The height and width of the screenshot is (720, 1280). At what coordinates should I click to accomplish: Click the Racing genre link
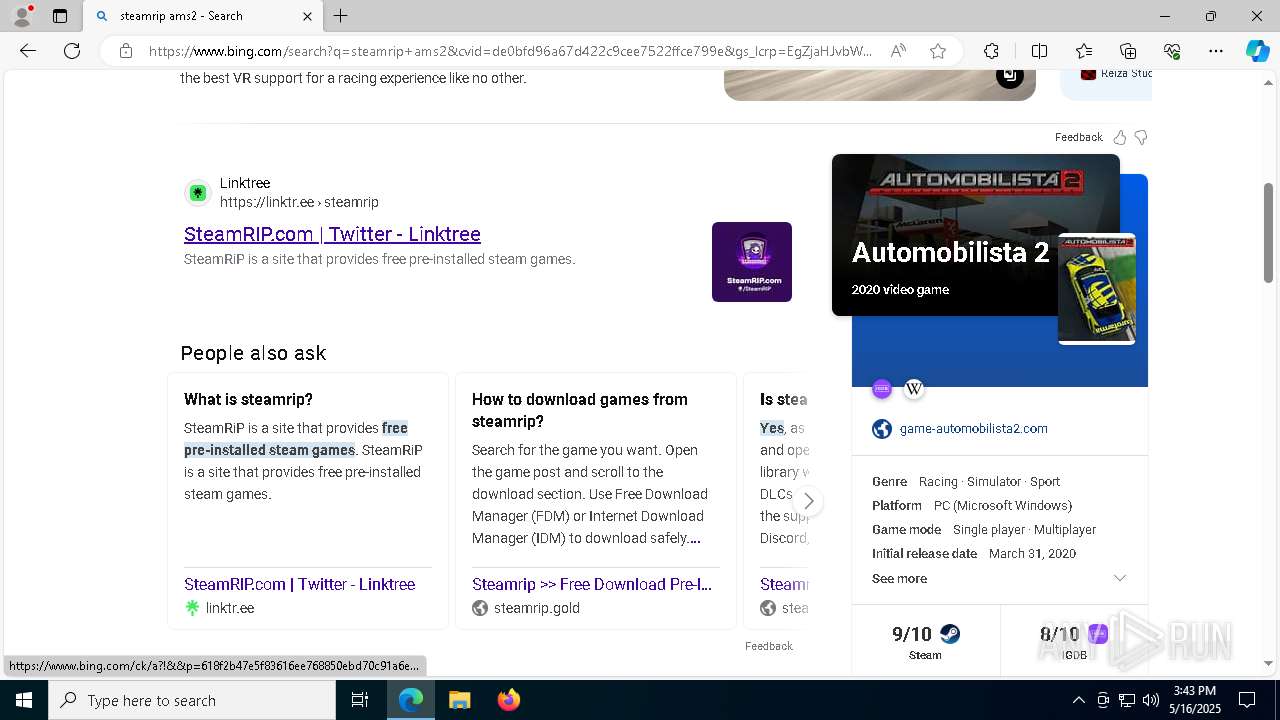[938, 481]
